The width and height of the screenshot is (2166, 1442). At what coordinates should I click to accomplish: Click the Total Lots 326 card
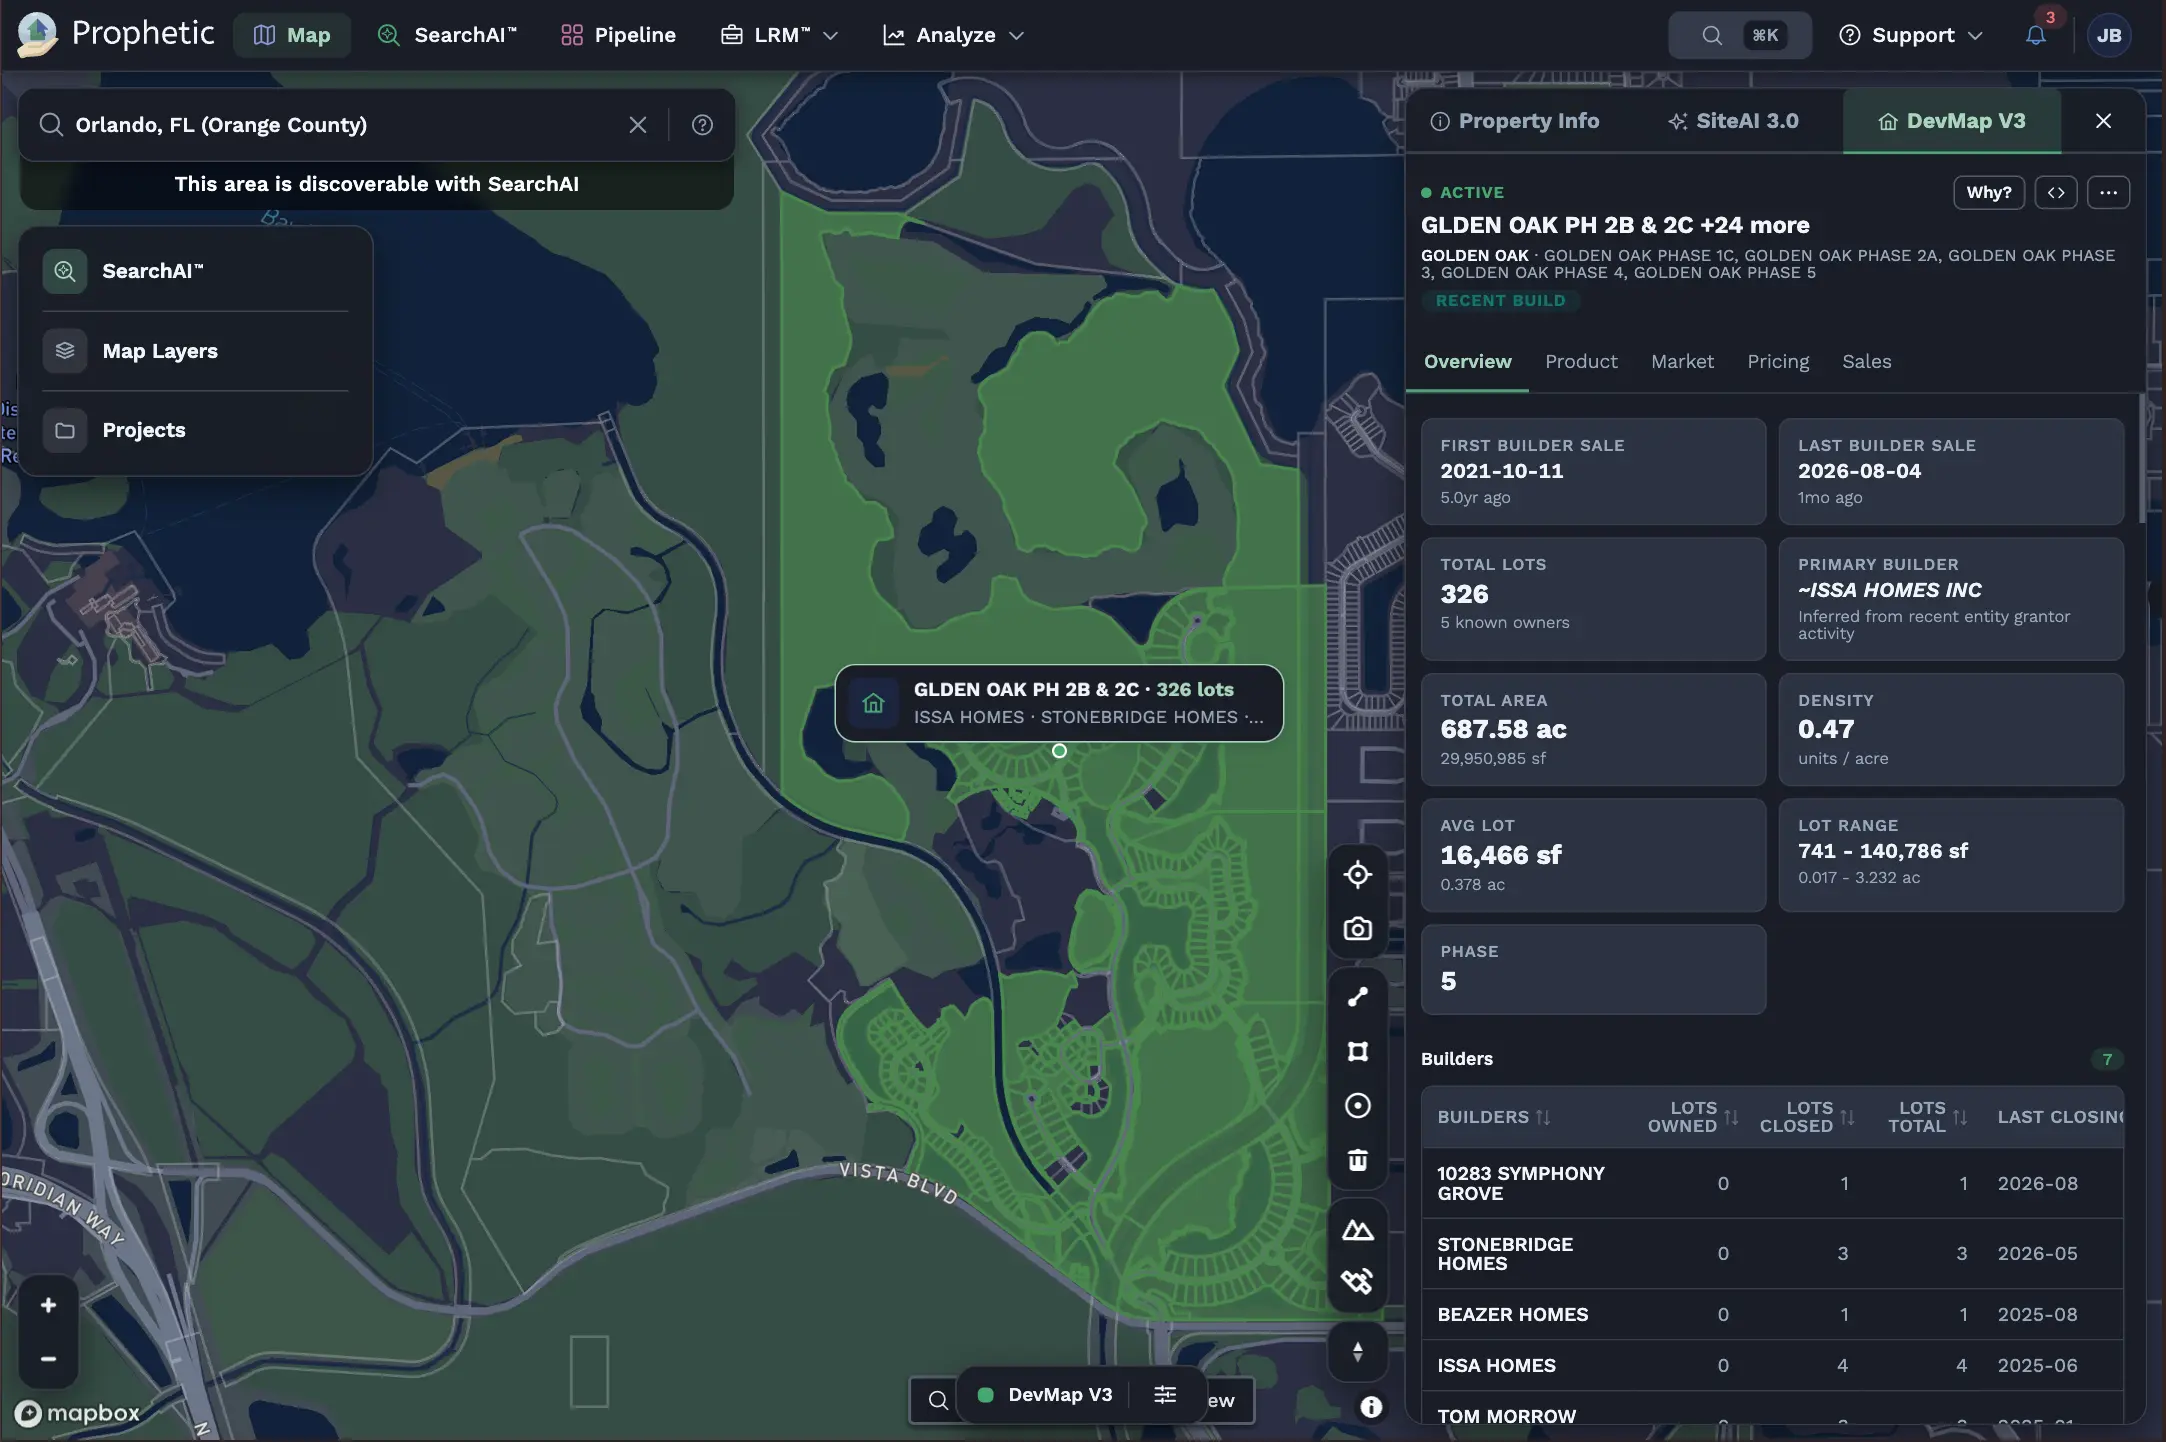pos(1593,599)
